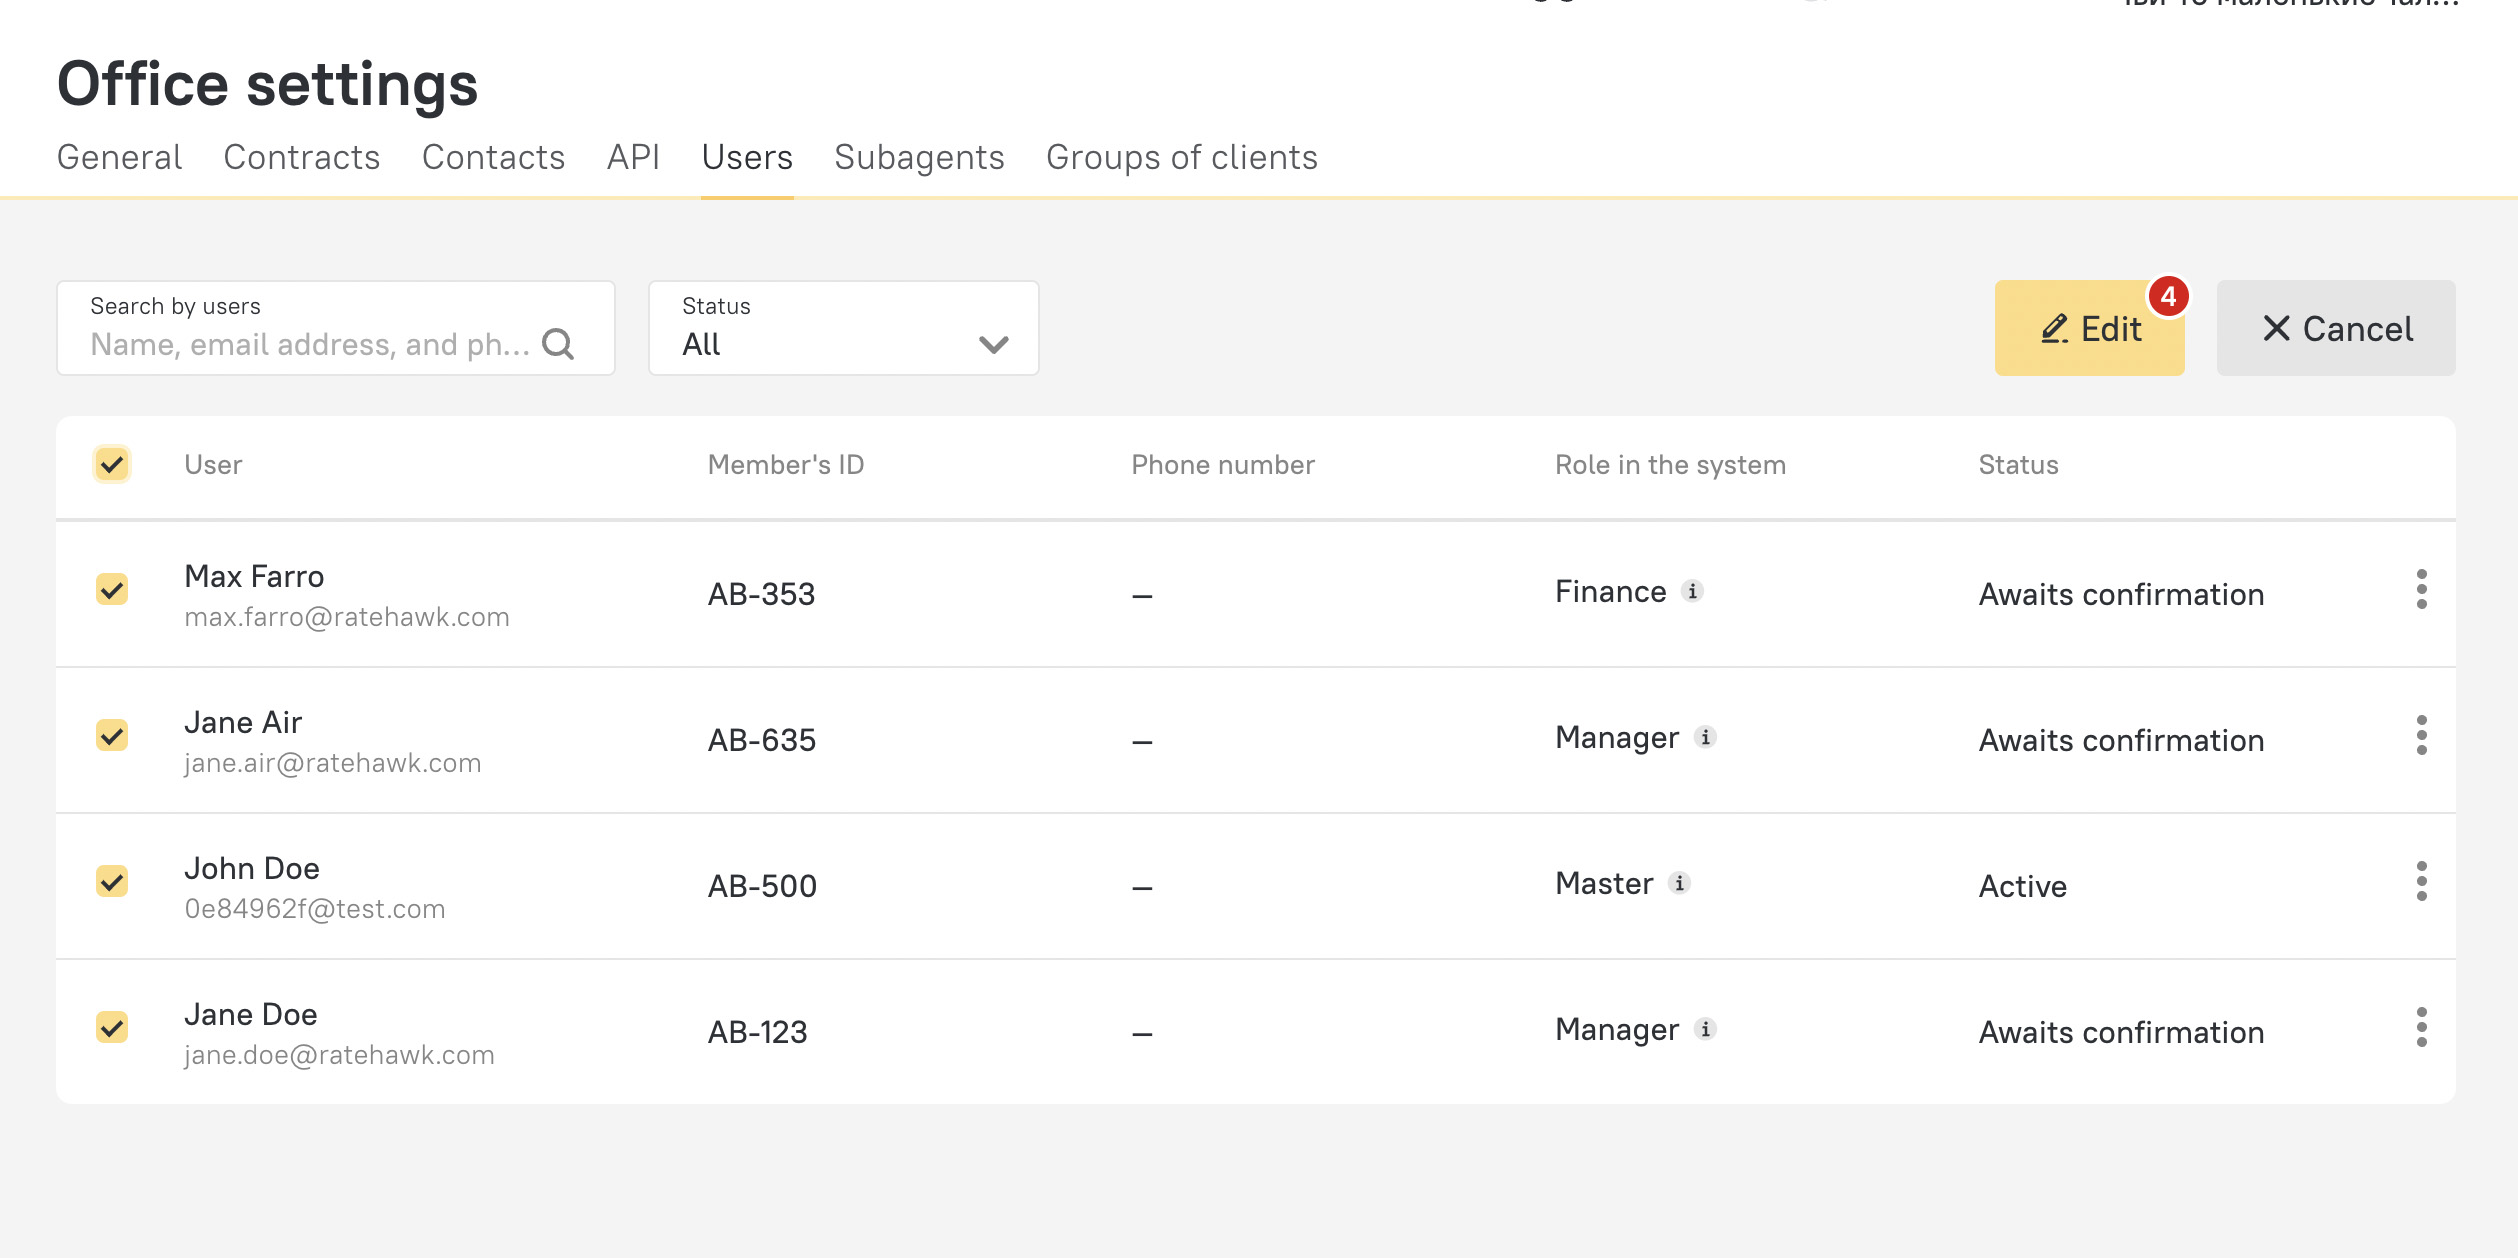The width and height of the screenshot is (2518, 1258).
Task: Open Jane Doe's row actions menu
Action: [x=2421, y=1028]
